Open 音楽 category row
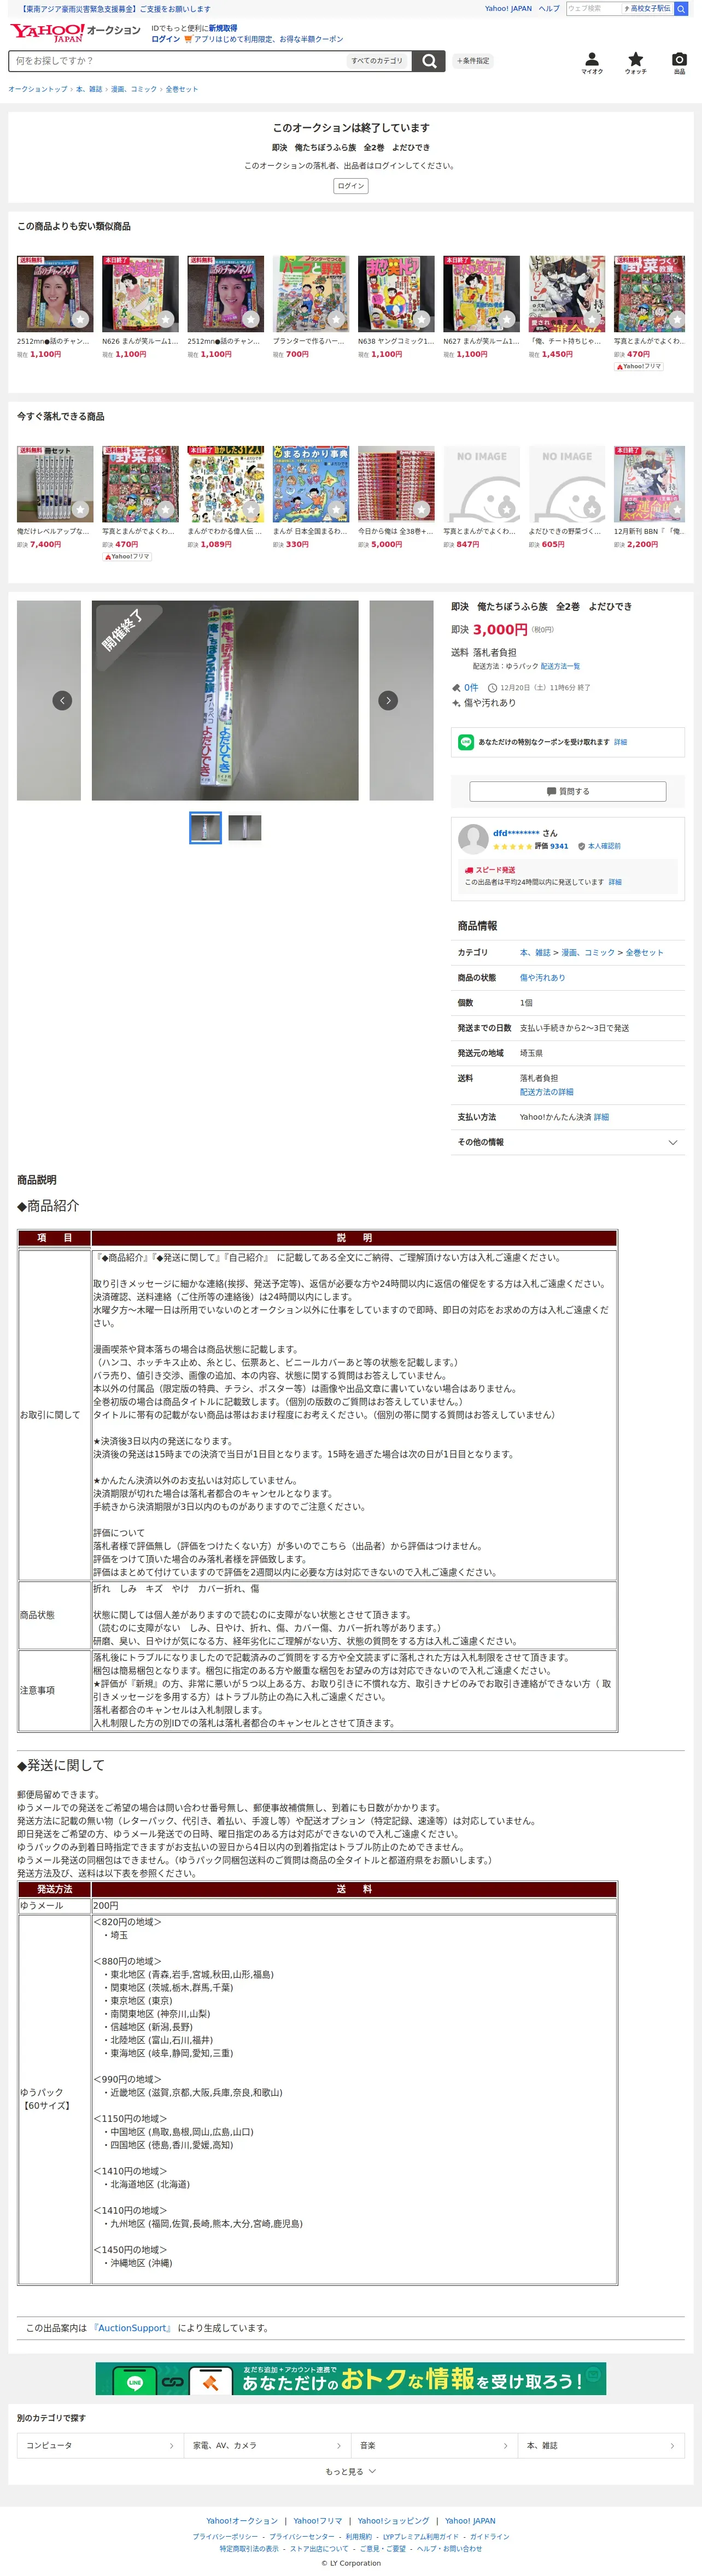This screenshot has width=702, height=2576. [x=434, y=2445]
